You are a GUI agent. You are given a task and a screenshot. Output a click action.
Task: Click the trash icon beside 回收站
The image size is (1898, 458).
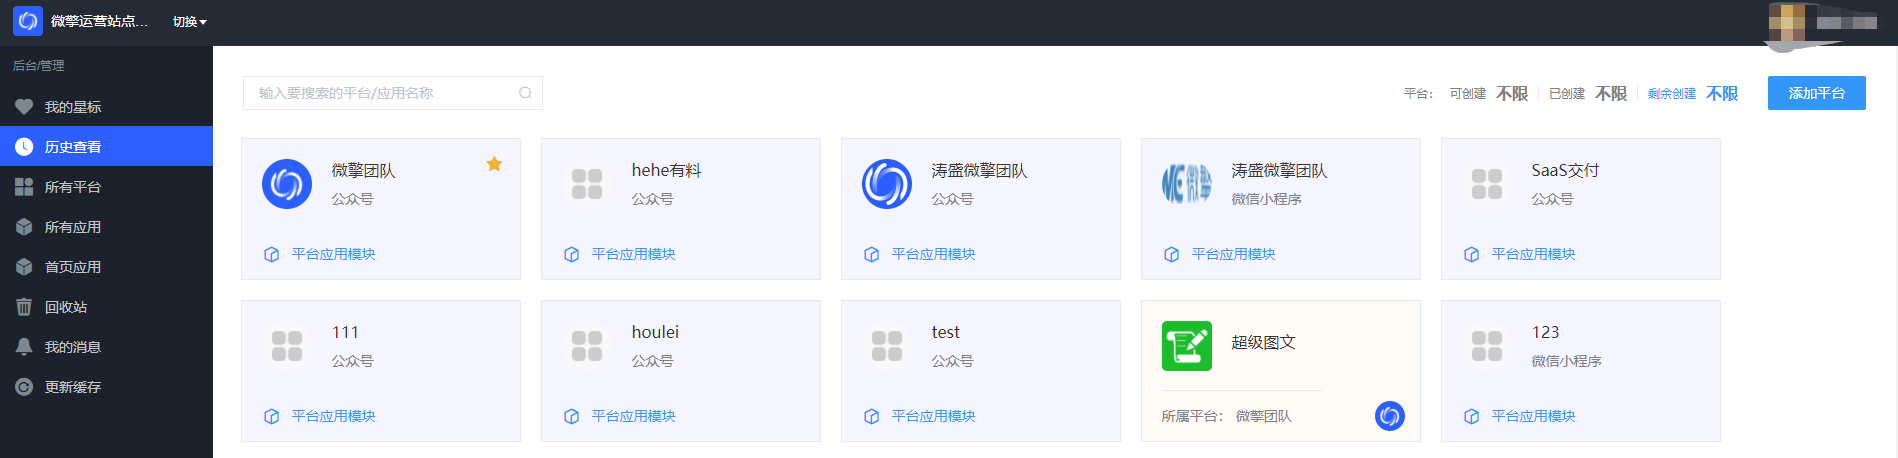point(24,307)
